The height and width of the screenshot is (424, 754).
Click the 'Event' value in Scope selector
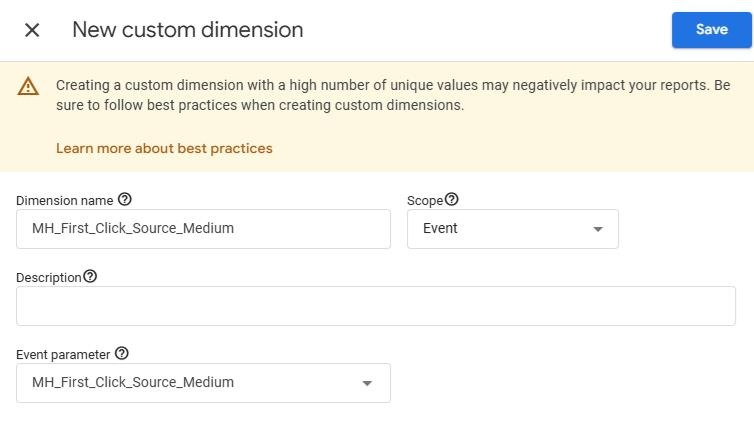pyautogui.click(x=441, y=228)
